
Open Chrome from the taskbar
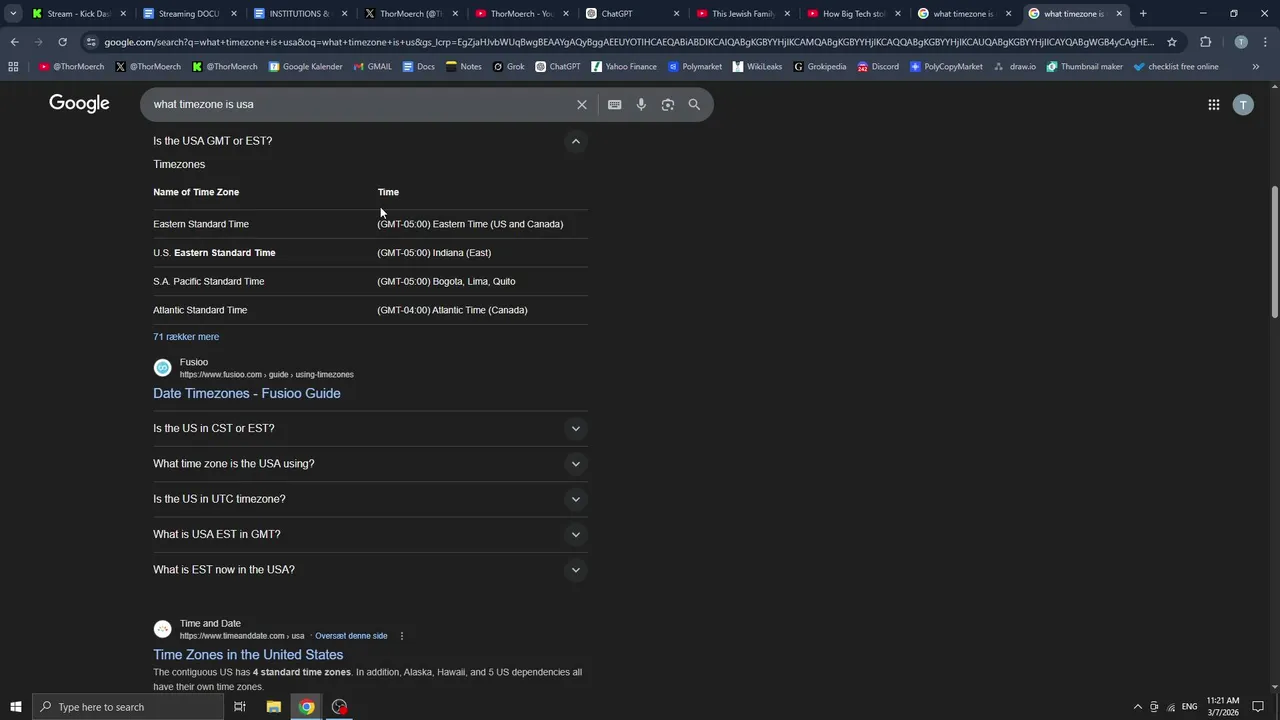click(x=306, y=707)
